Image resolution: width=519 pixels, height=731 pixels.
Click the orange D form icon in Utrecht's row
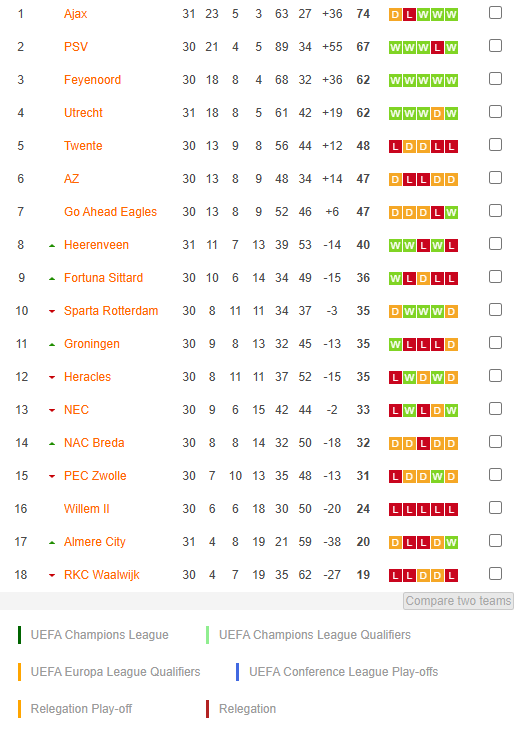(x=437, y=114)
